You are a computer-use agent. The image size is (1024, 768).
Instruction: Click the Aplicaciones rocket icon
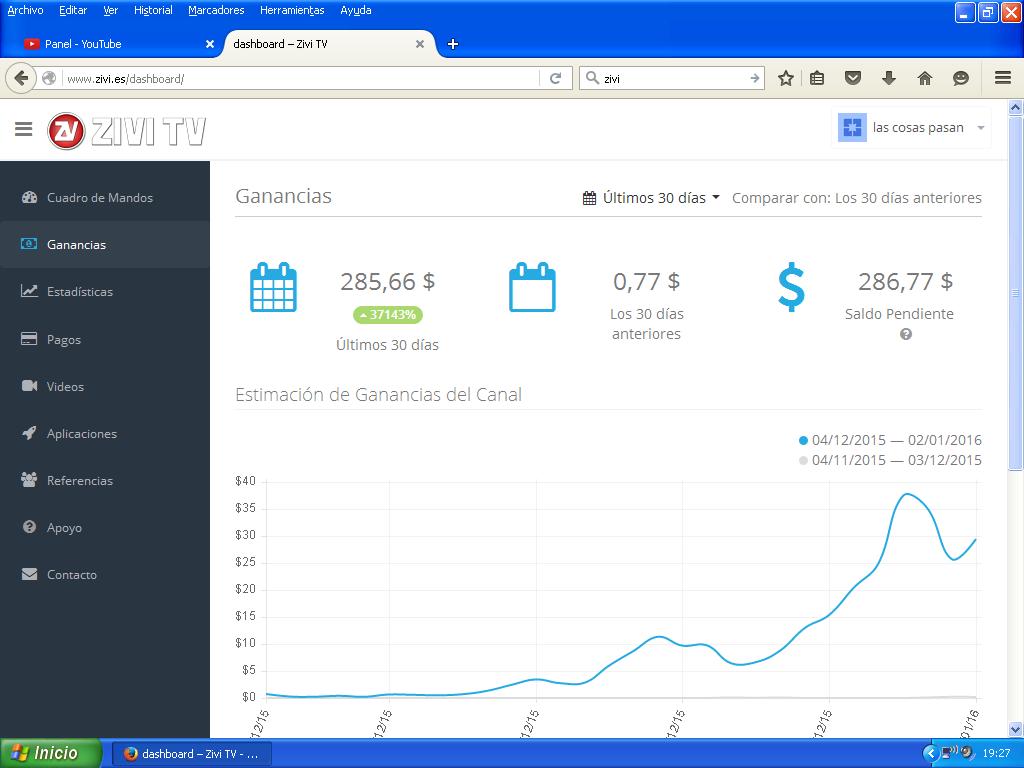(29, 434)
